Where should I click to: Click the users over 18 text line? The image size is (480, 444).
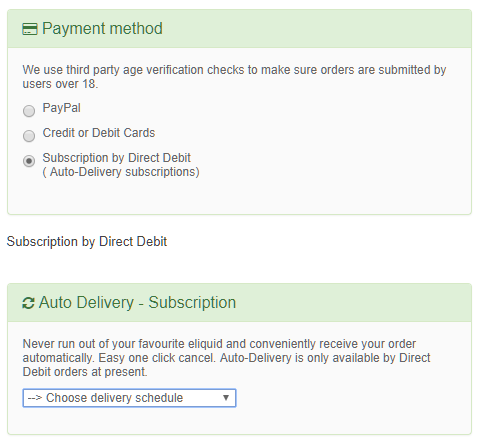pos(60,84)
